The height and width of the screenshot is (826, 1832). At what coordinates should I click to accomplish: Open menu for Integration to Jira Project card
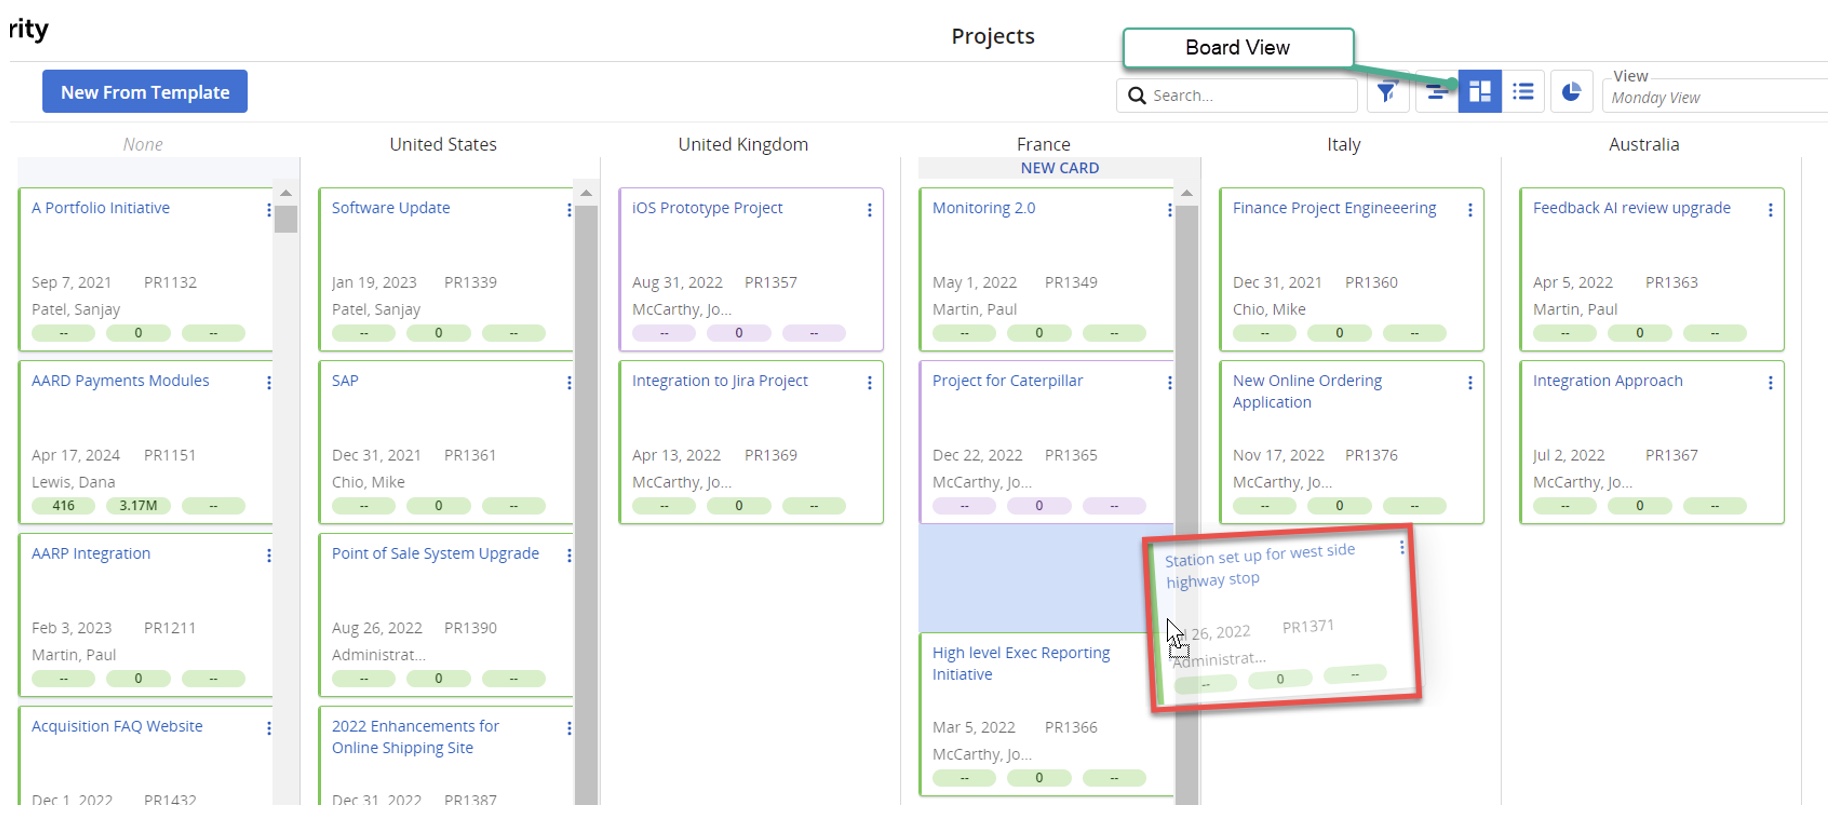tap(869, 383)
